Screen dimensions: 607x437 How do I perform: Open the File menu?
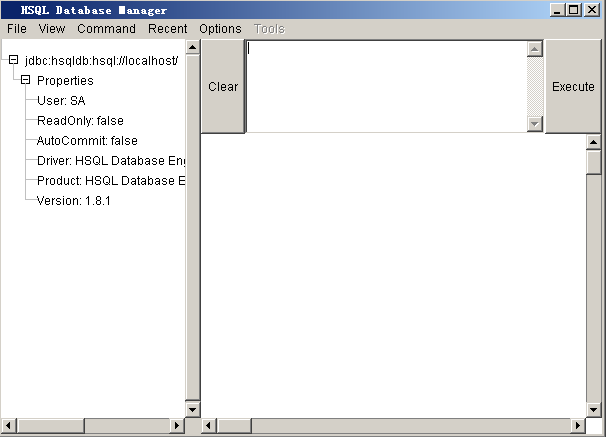(17, 29)
